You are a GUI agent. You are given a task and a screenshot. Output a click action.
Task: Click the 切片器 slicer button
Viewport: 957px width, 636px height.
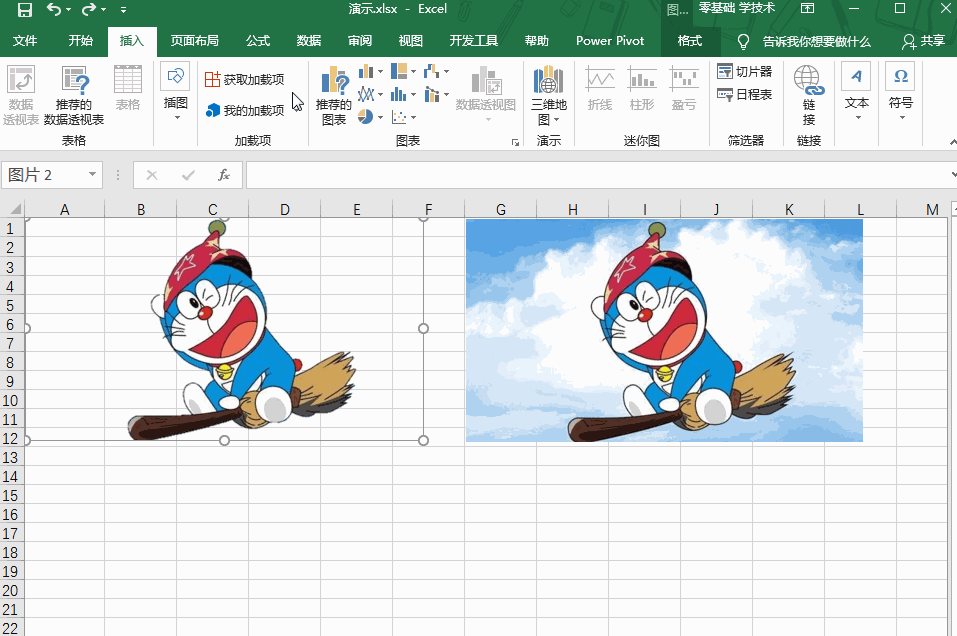click(745, 71)
